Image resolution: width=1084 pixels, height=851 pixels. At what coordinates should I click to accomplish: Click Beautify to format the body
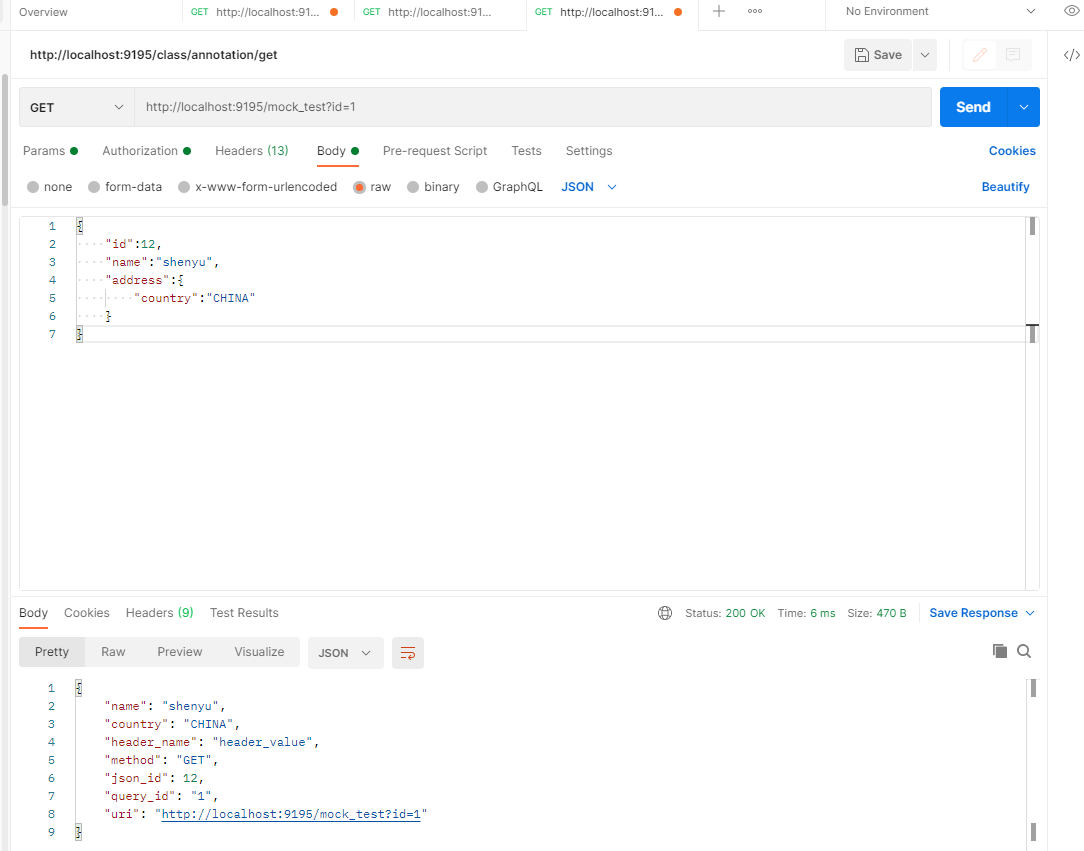1005,187
